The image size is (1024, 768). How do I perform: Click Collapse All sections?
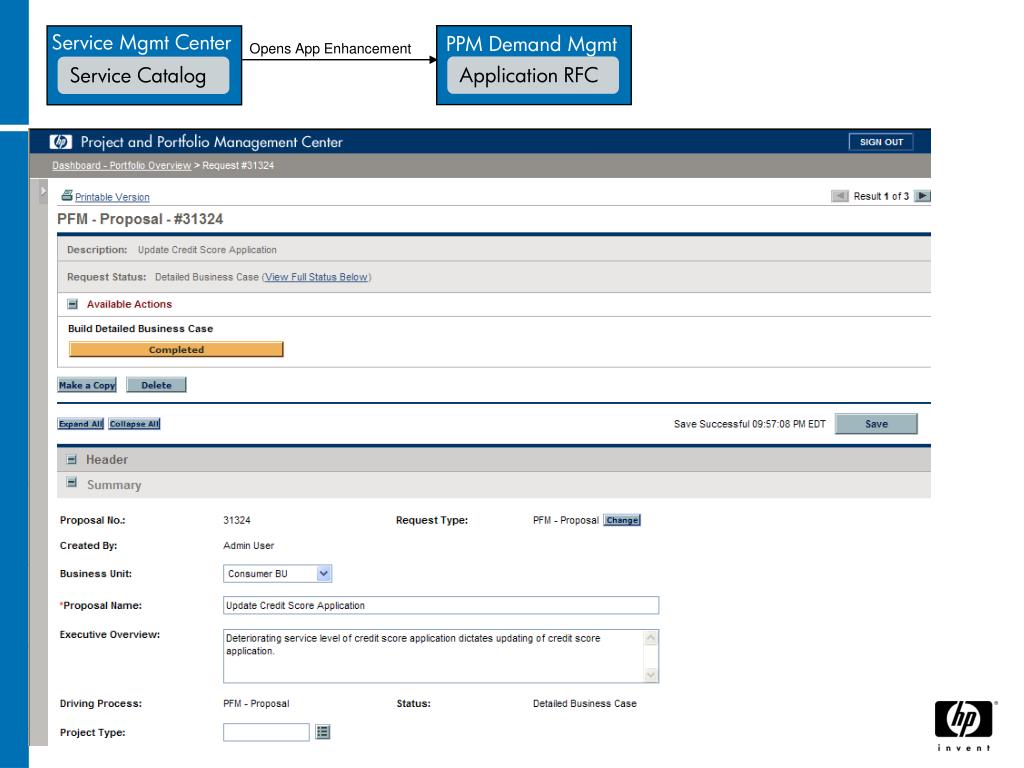click(134, 424)
